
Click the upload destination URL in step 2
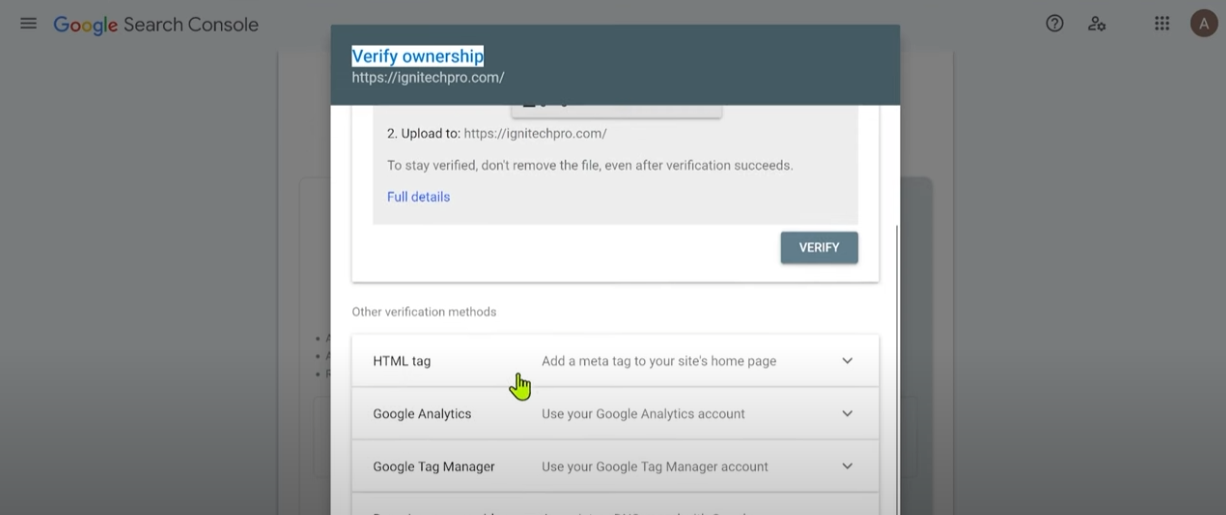click(x=535, y=133)
